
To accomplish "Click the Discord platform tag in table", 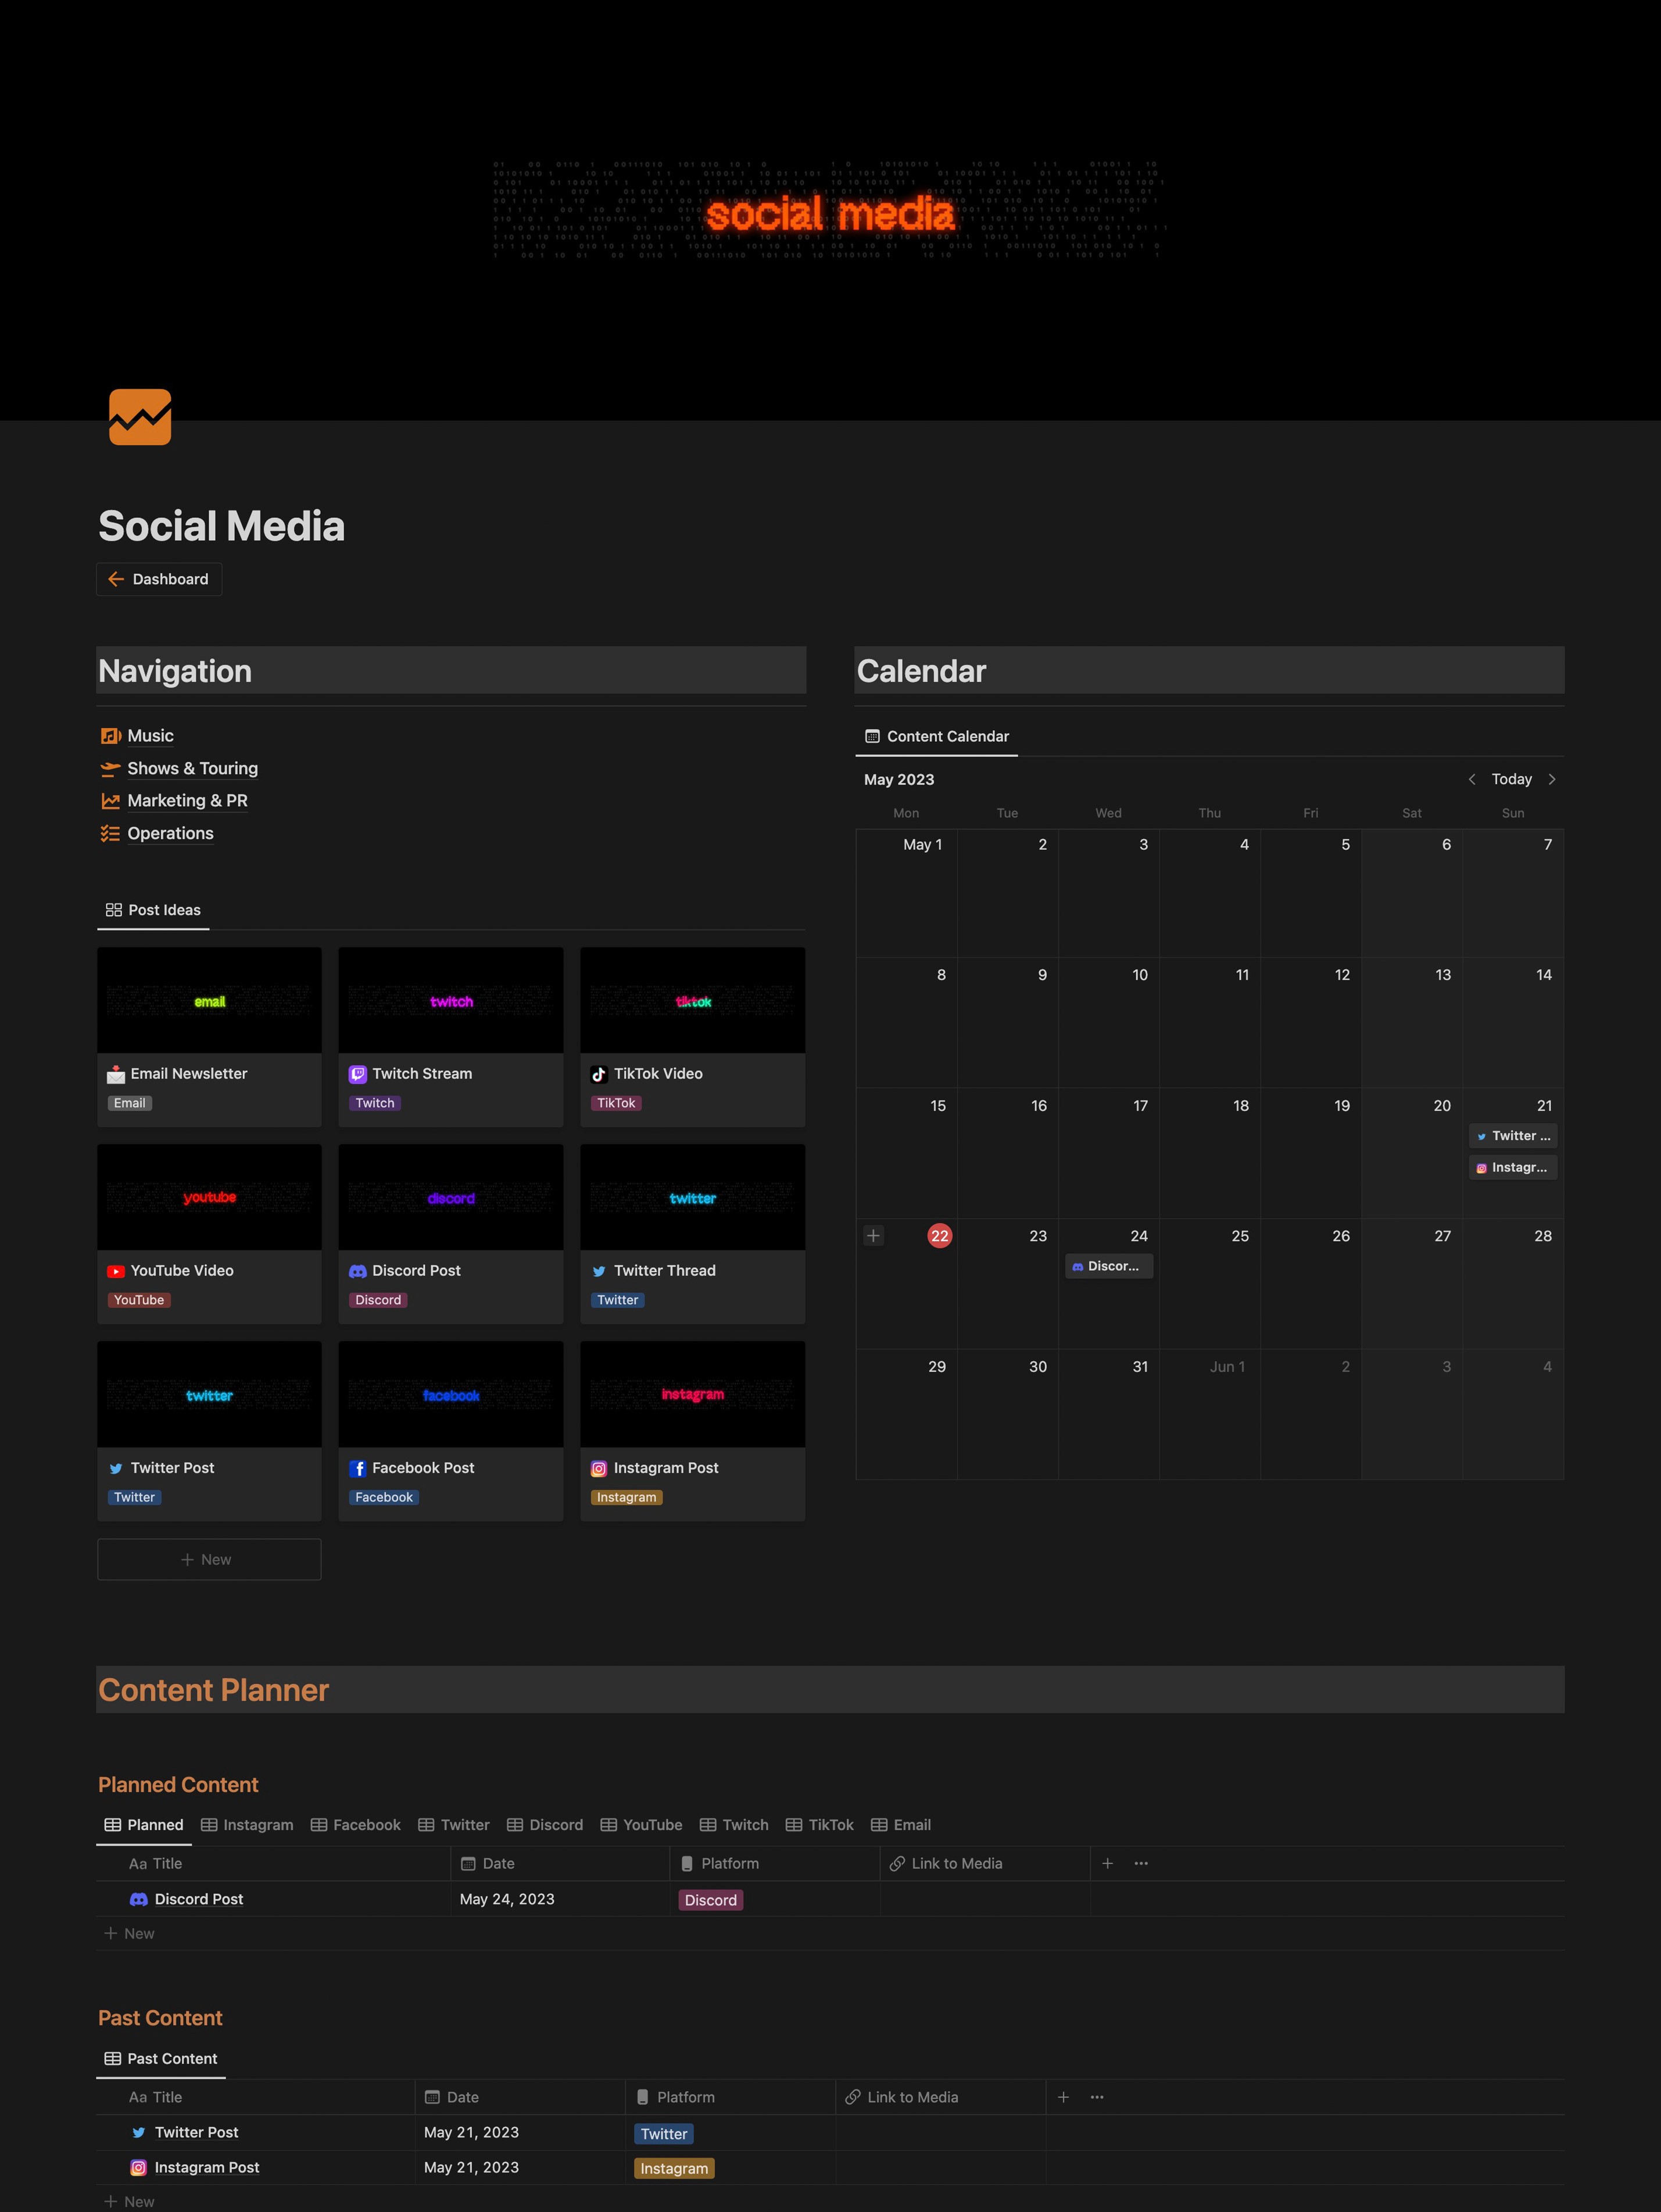I will [x=710, y=1900].
